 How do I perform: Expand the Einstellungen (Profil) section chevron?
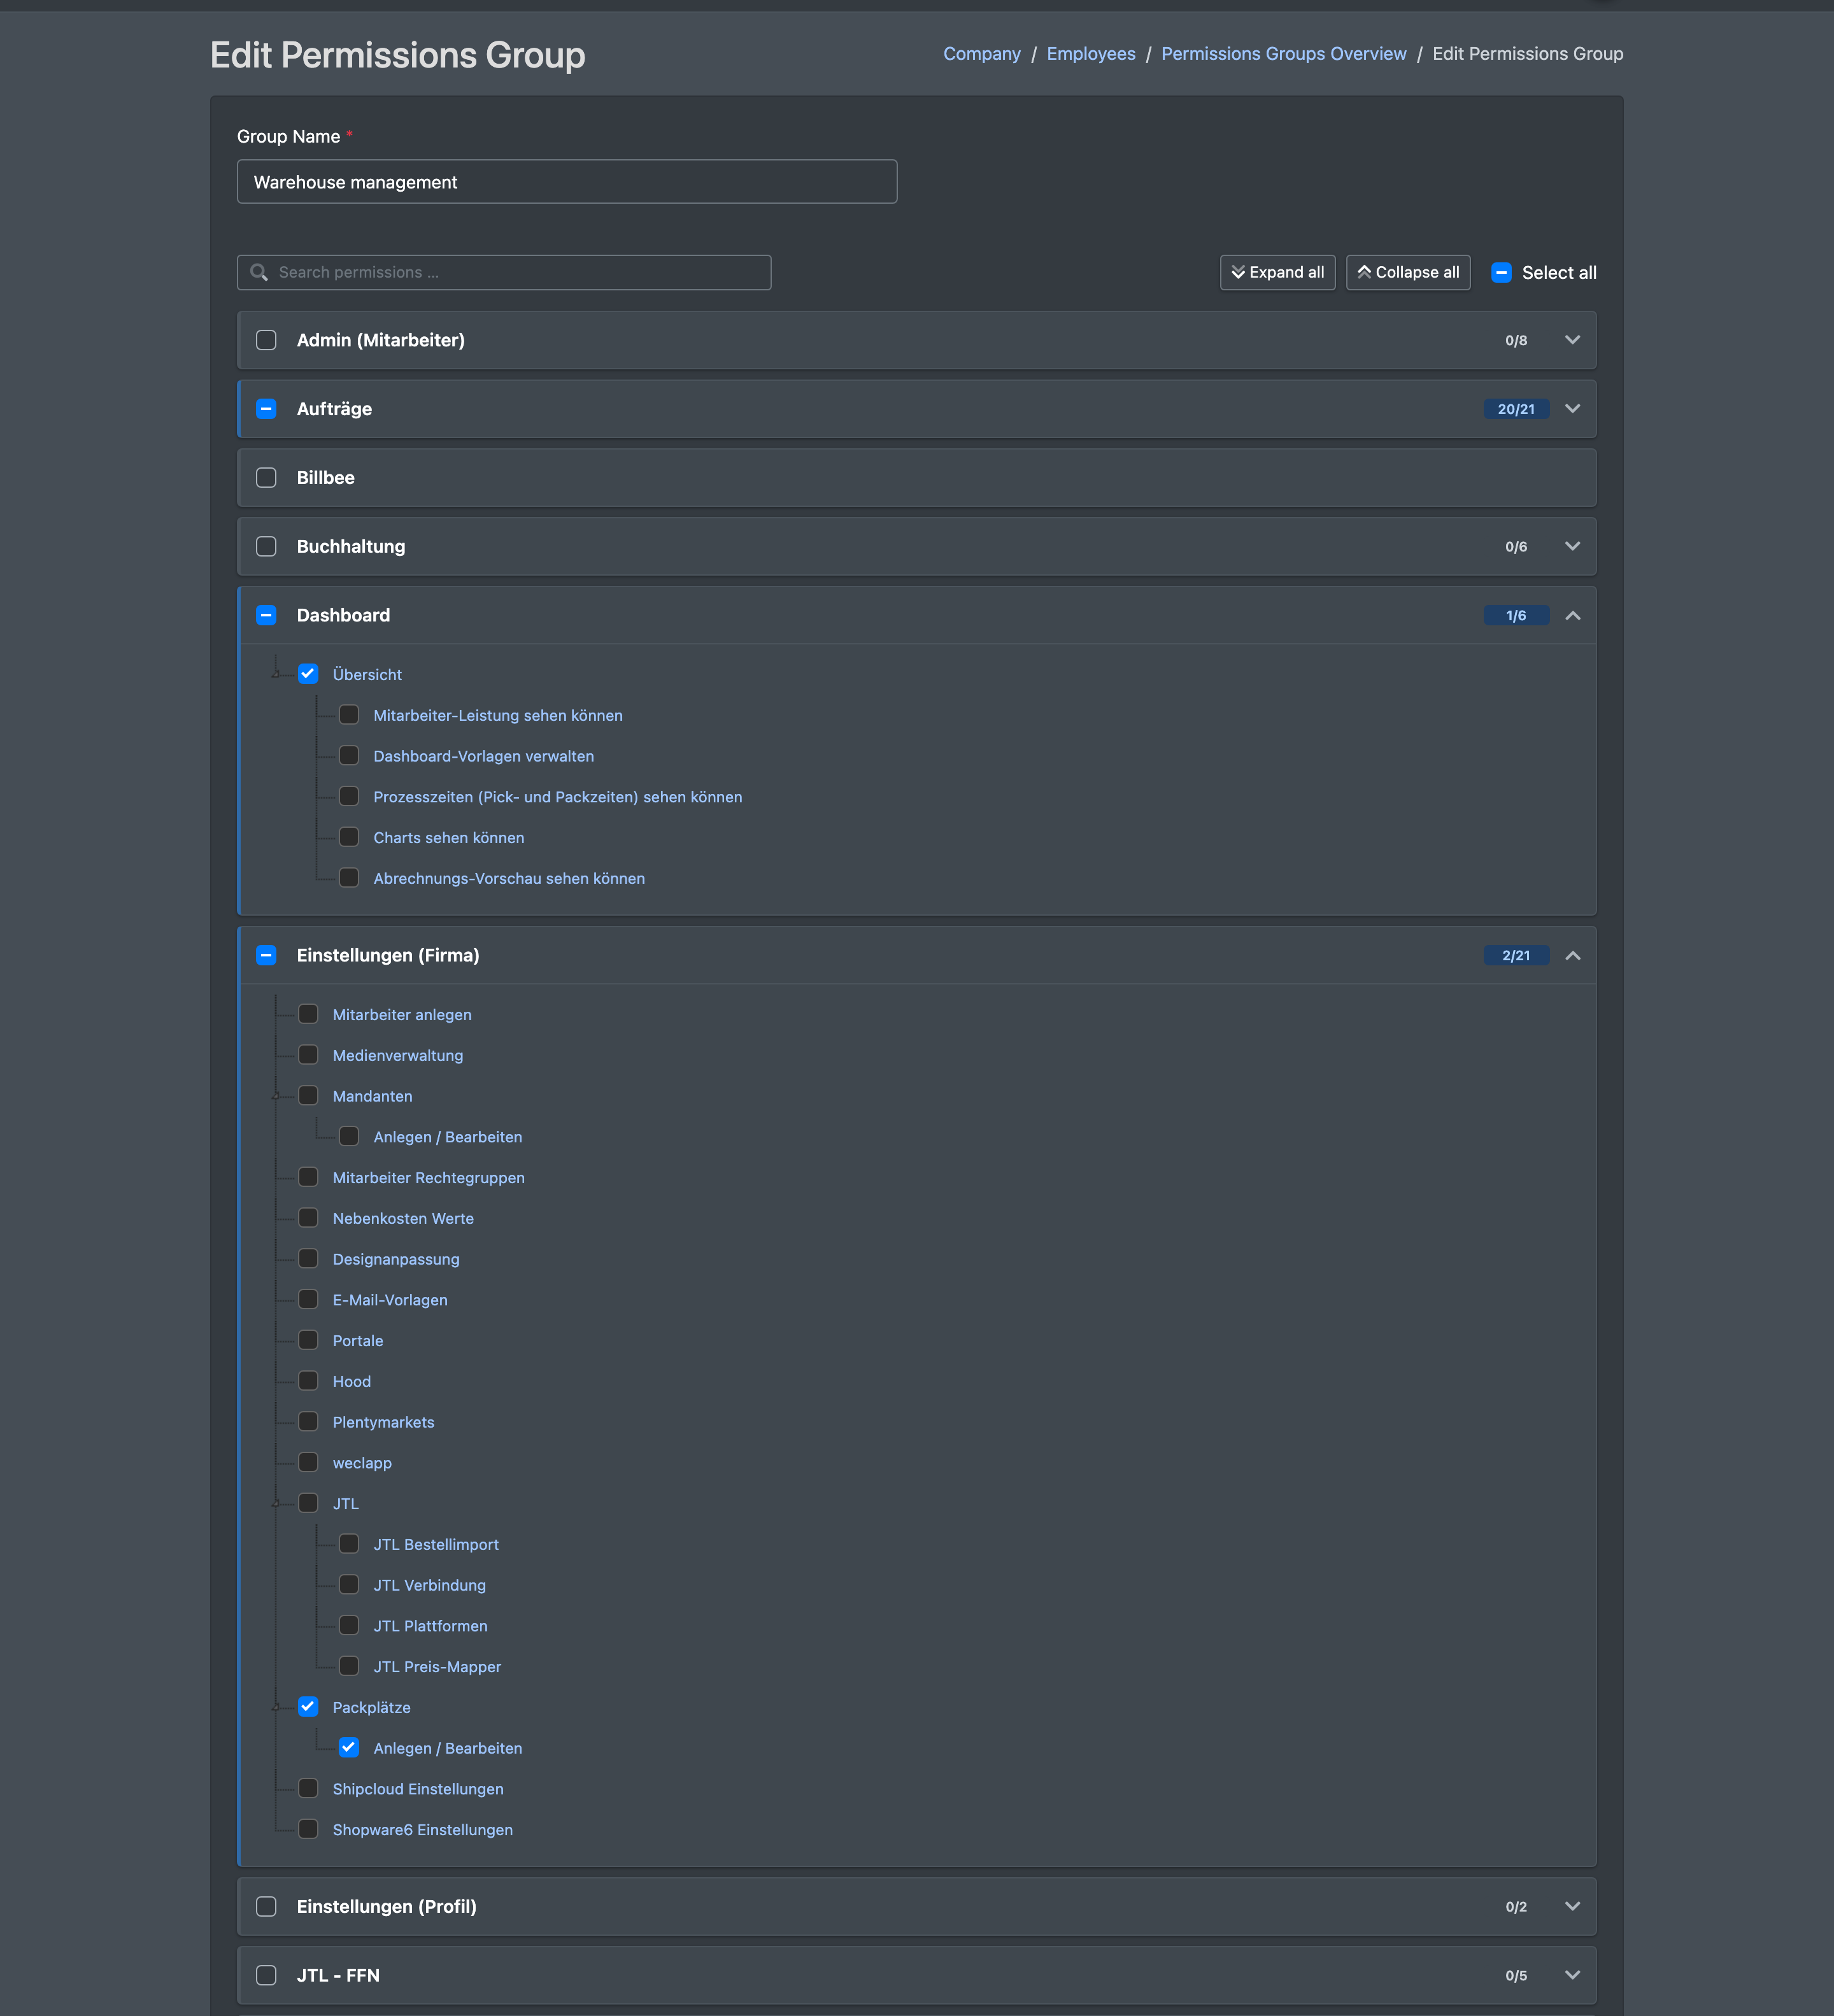pyautogui.click(x=1572, y=1906)
